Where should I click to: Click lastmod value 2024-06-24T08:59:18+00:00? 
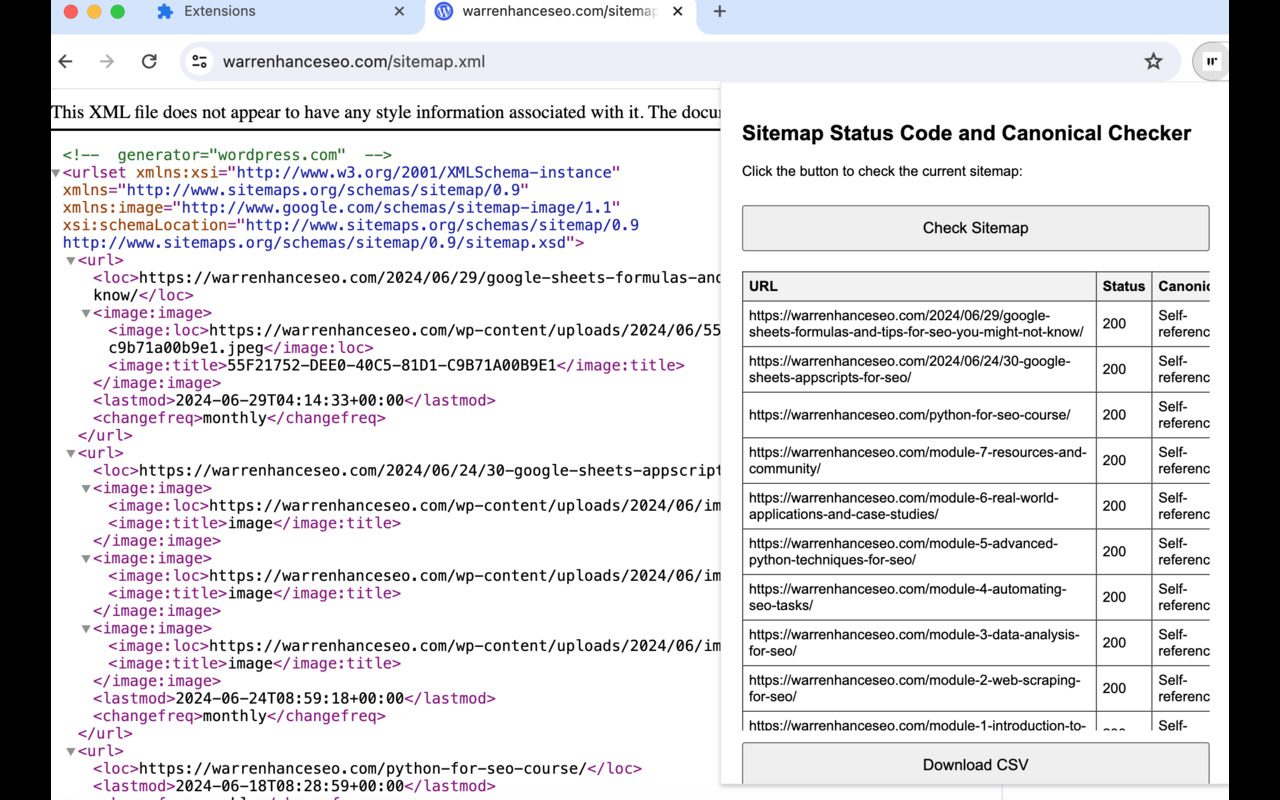pos(290,699)
